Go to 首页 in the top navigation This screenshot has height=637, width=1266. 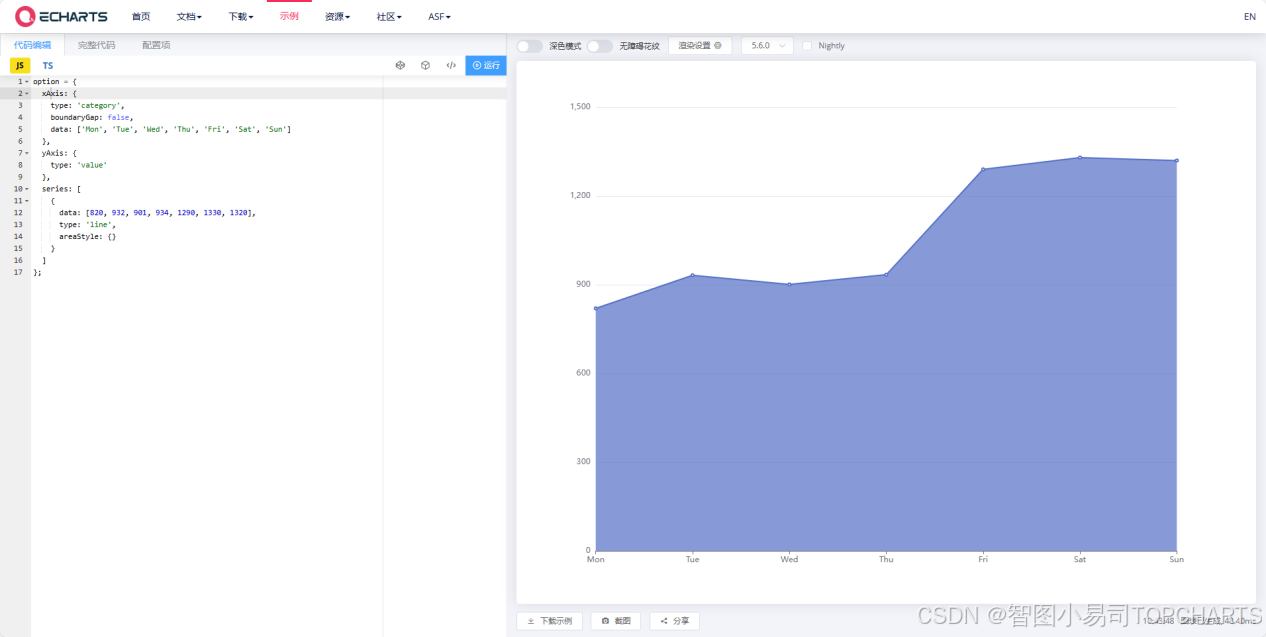[x=141, y=17]
